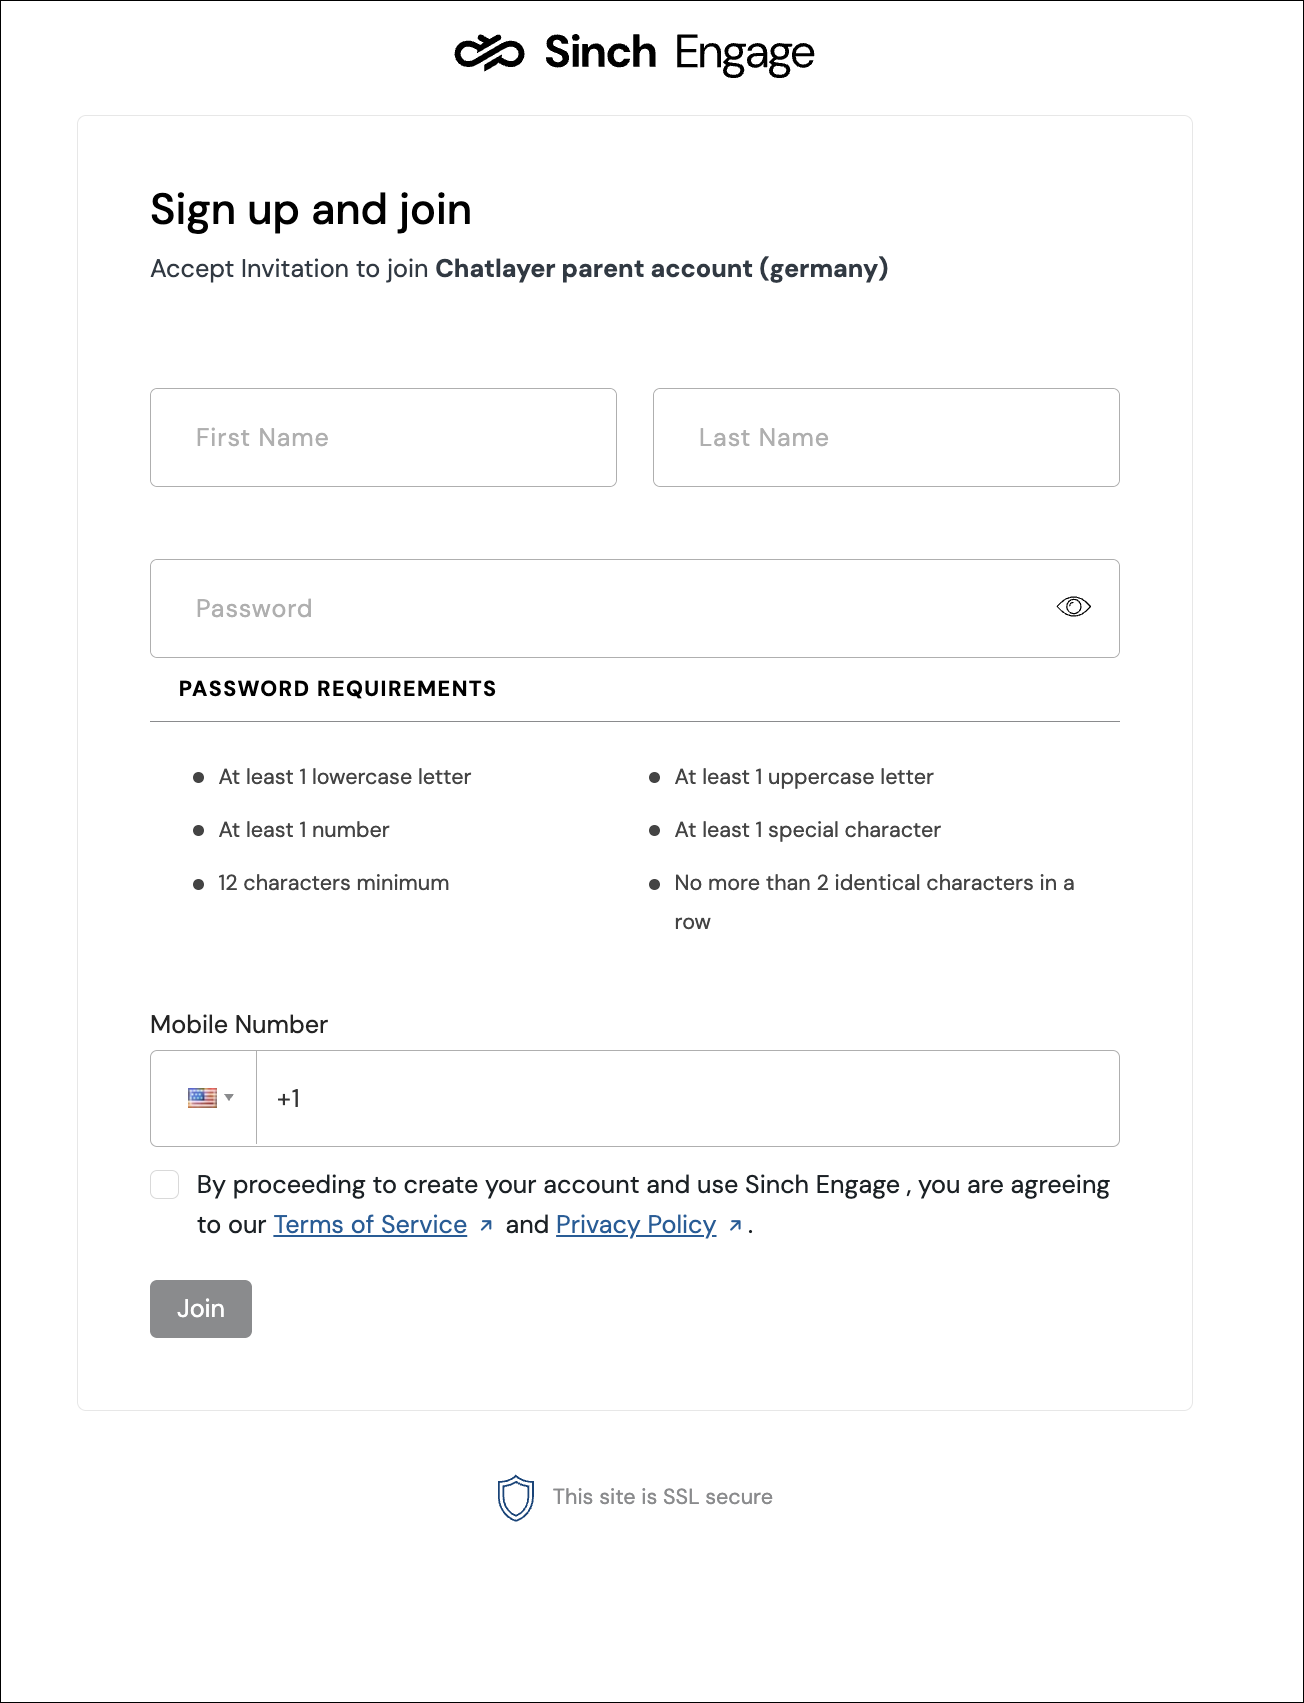Expand the phone country flag dropdown arrow
Viewport: 1304px width, 1703px height.
click(232, 1097)
